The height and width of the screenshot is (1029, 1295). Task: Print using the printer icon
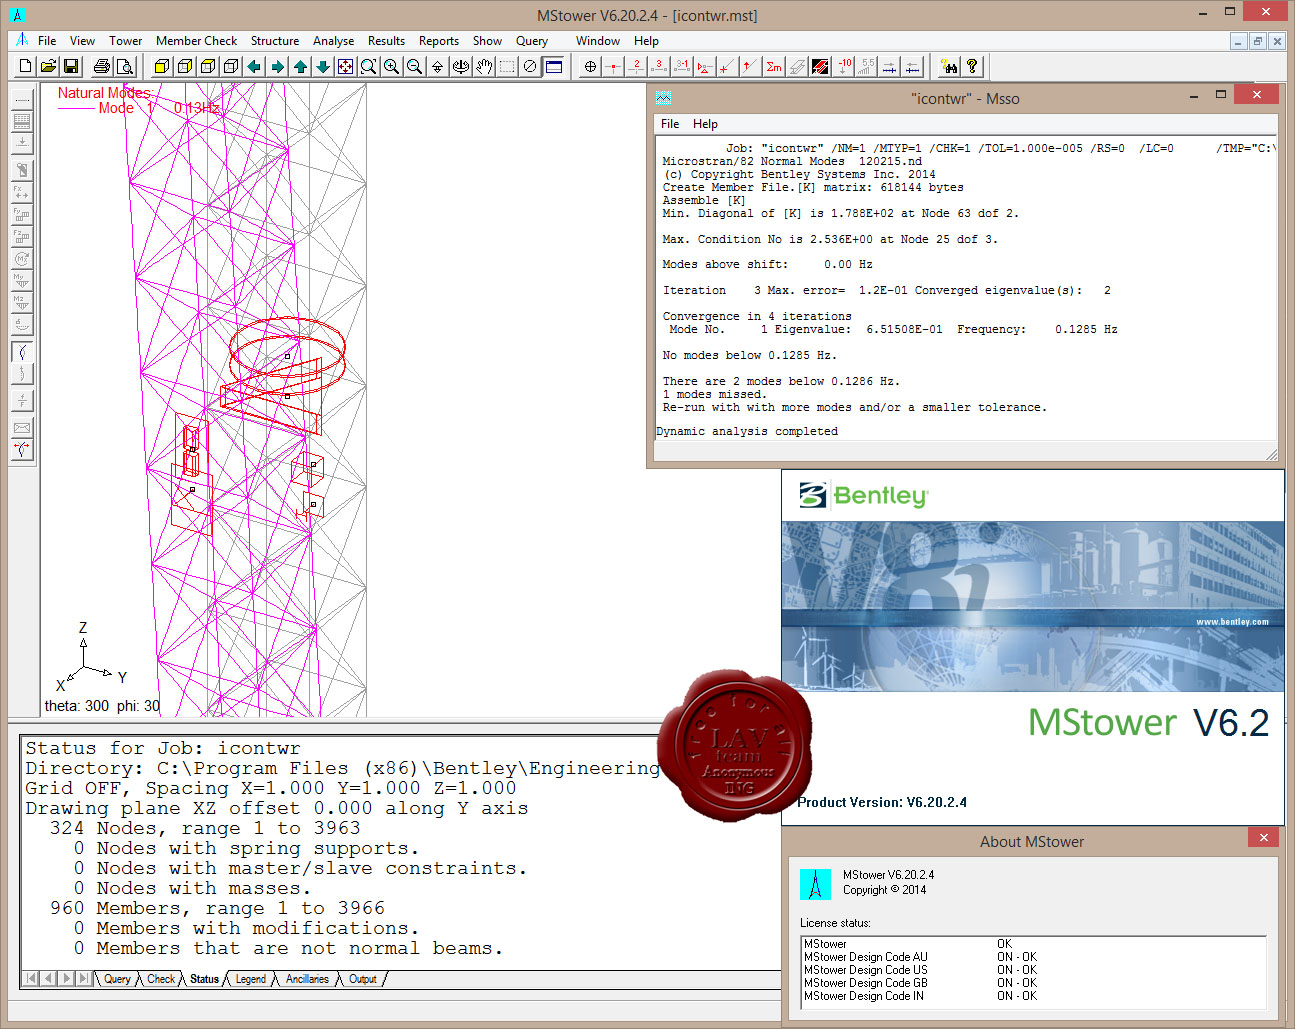click(x=101, y=66)
